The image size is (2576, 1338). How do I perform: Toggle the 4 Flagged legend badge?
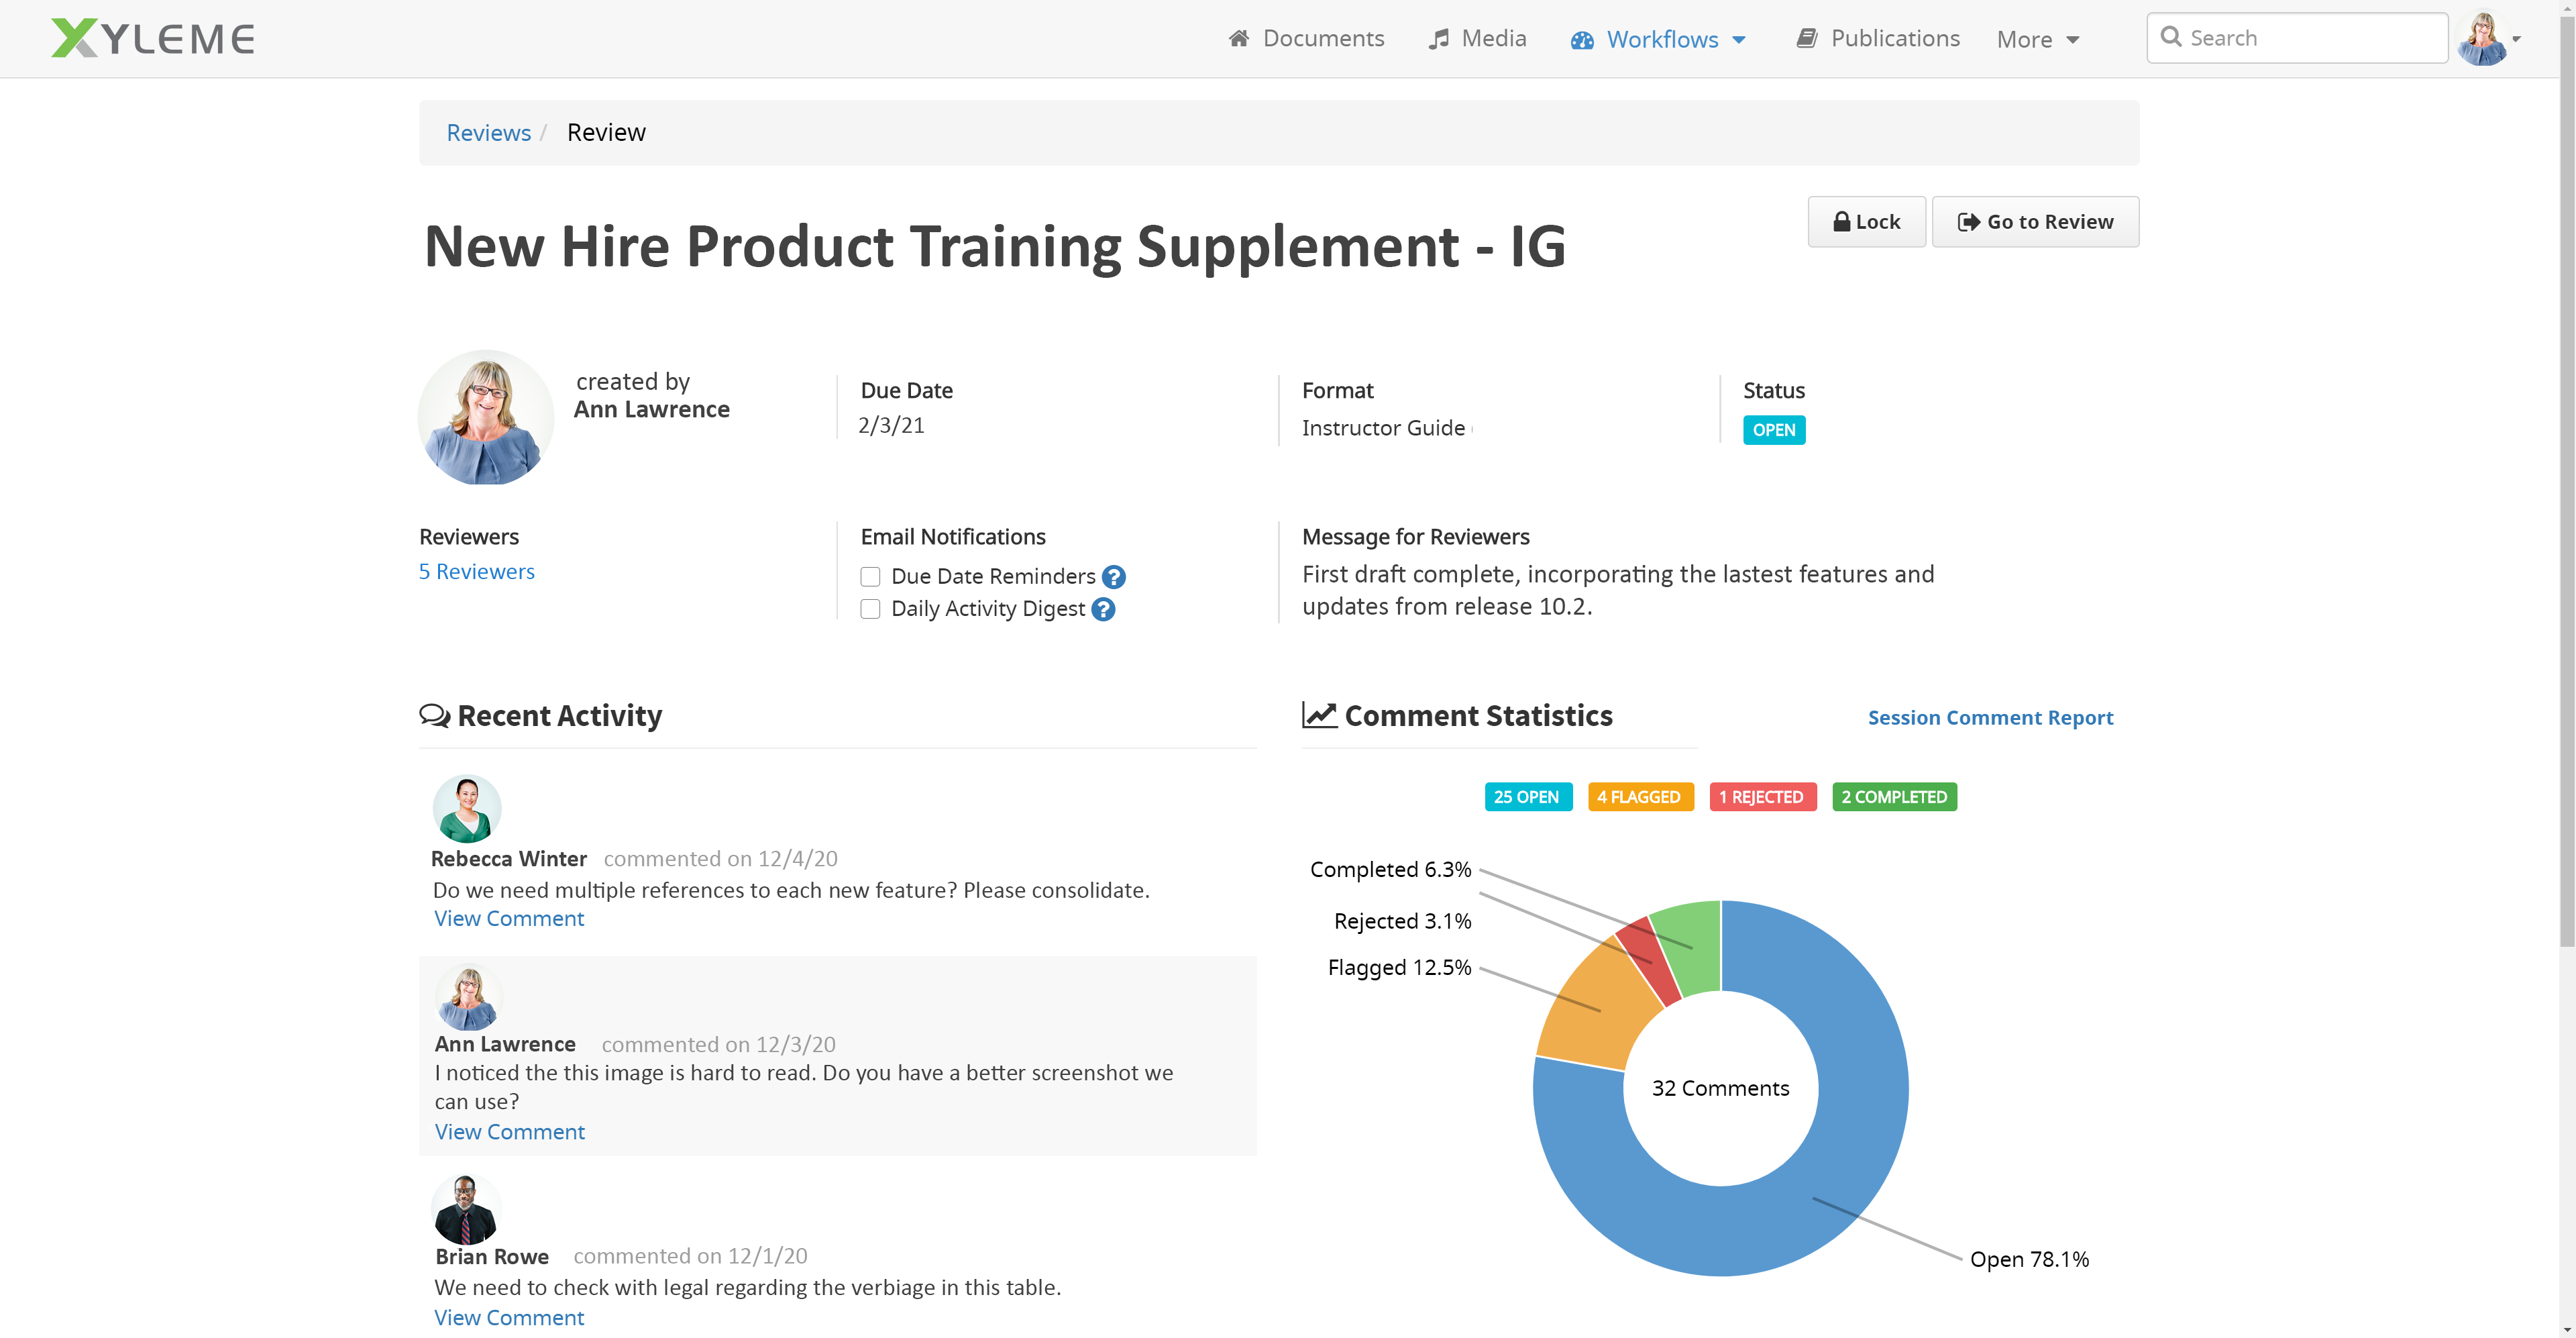1640,797
